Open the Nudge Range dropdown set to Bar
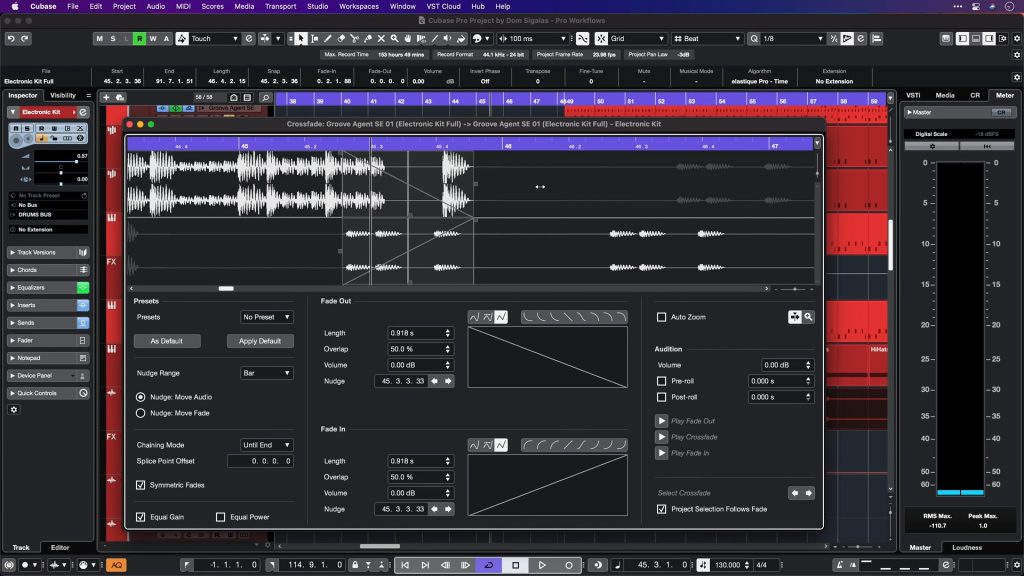 [266, 373]
